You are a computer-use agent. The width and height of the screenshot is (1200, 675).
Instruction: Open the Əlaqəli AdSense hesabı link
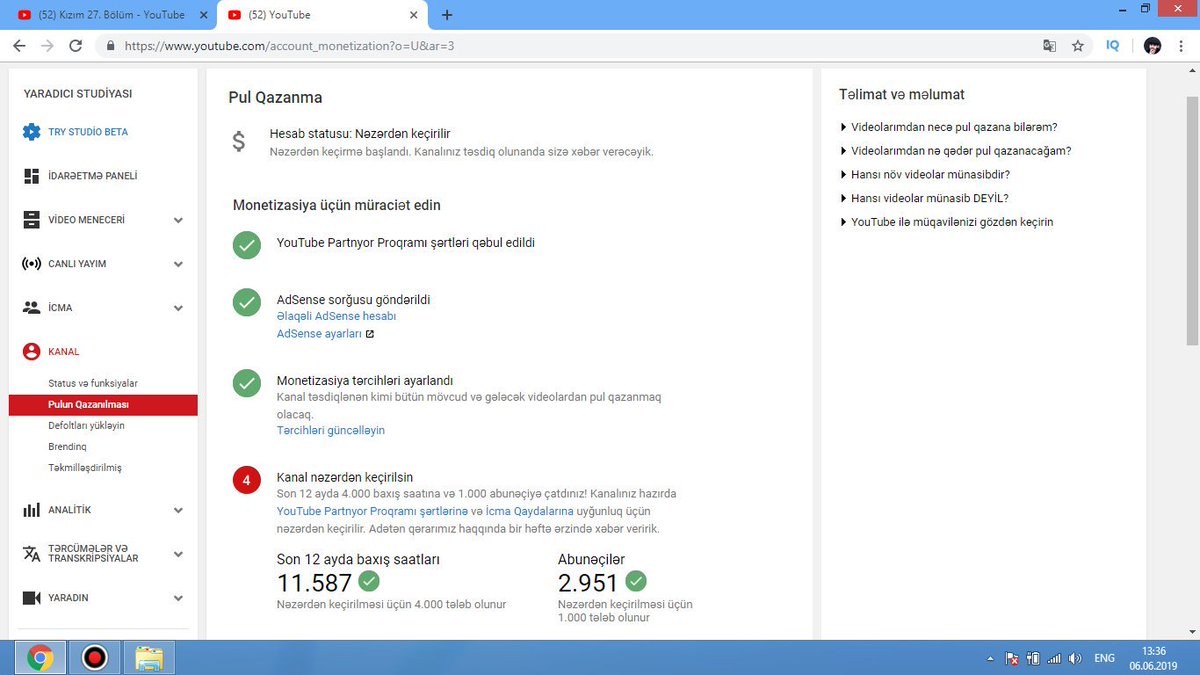[337, 316]
